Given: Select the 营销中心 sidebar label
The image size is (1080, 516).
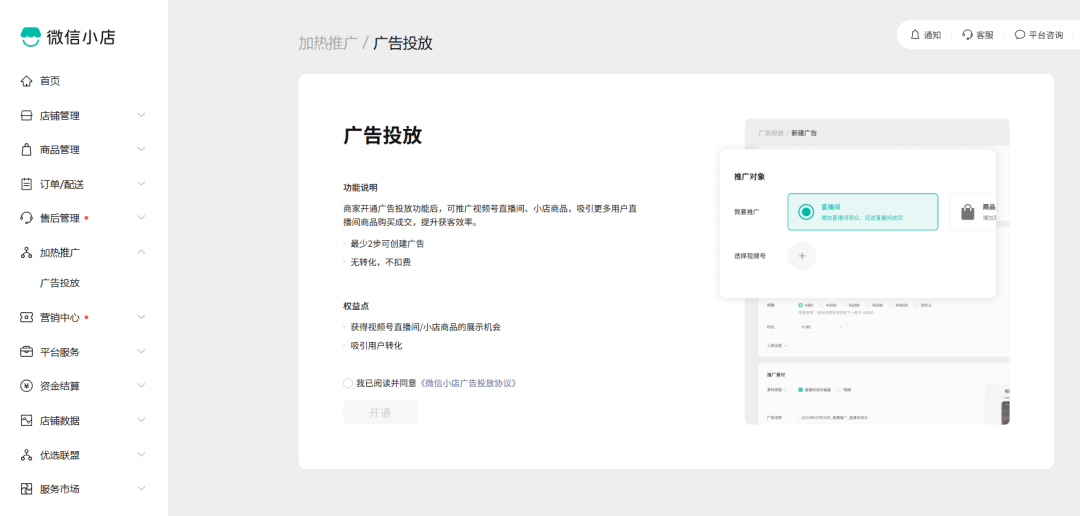Looking at the screenshot, I should (60, 318).
